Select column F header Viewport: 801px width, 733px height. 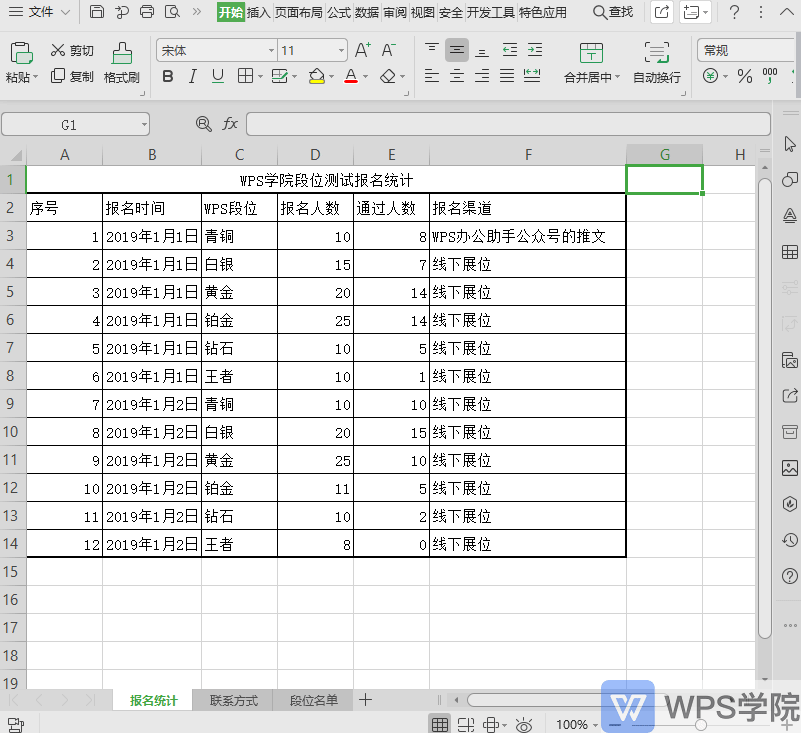pyautogui.click(x=528, y=155)
